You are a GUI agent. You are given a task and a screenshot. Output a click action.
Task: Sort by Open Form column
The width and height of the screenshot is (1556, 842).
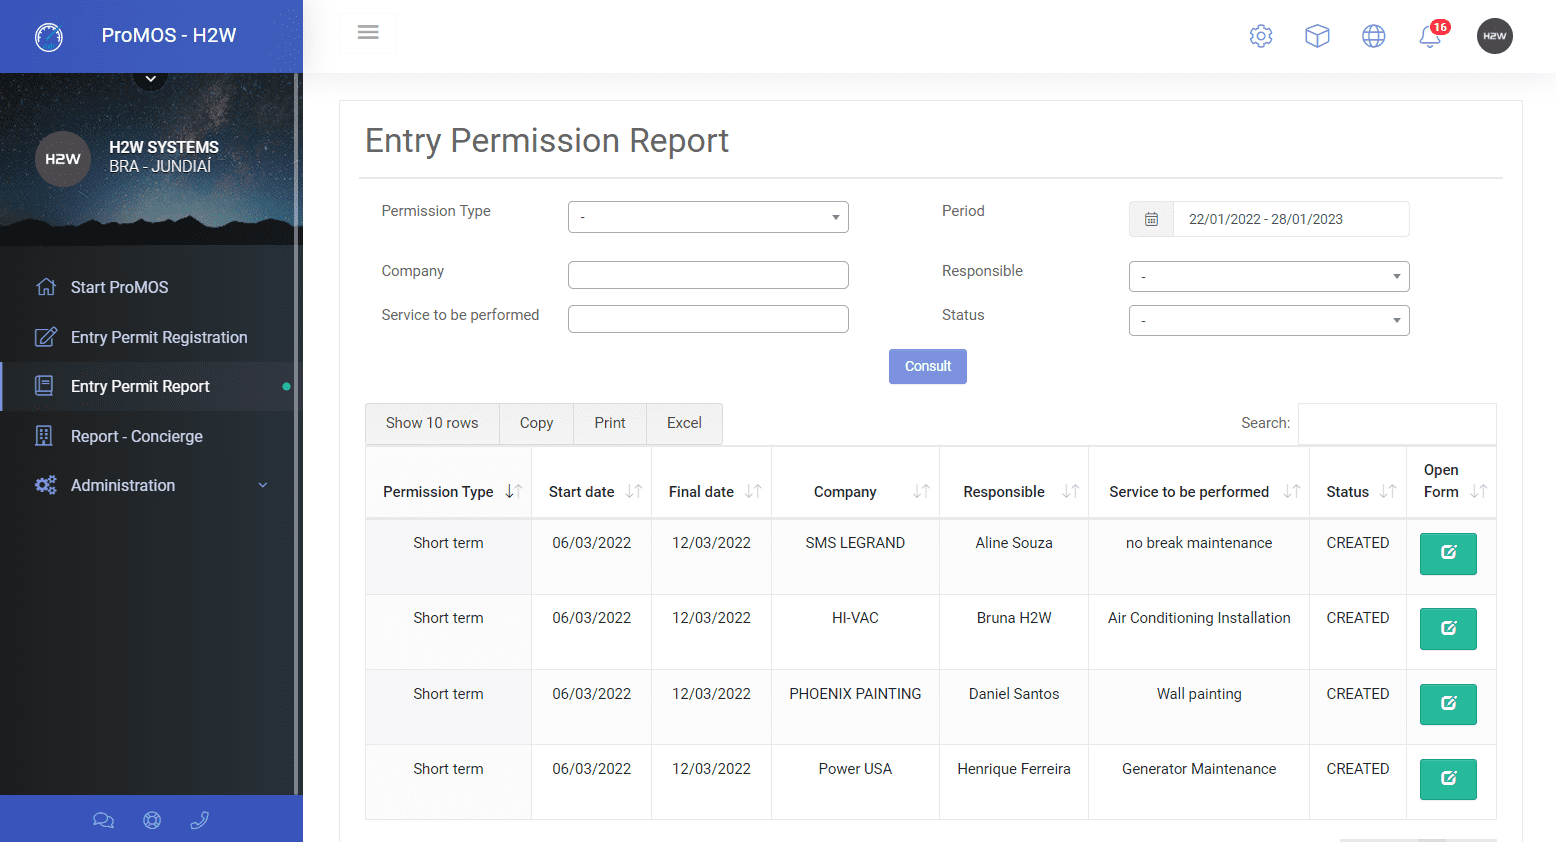1451,482
